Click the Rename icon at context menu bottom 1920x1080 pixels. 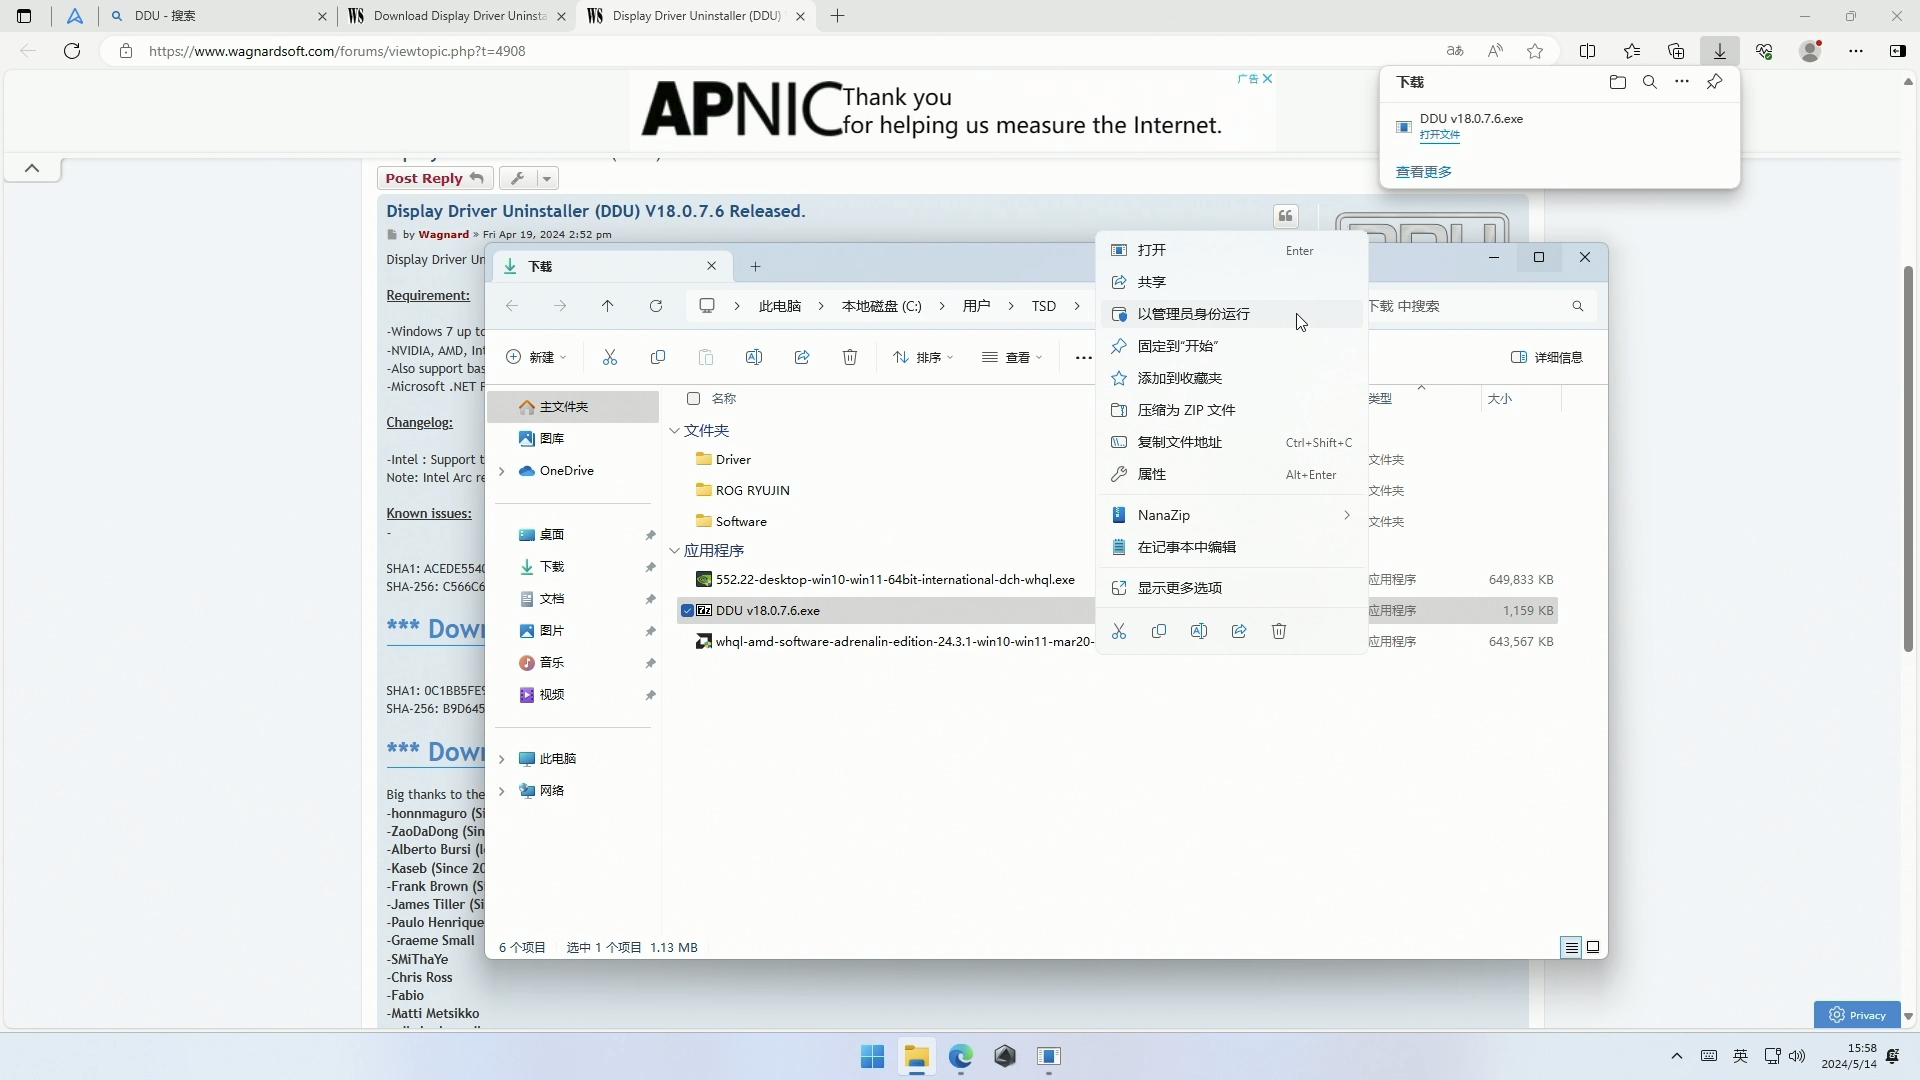(x=1199, y=631)
